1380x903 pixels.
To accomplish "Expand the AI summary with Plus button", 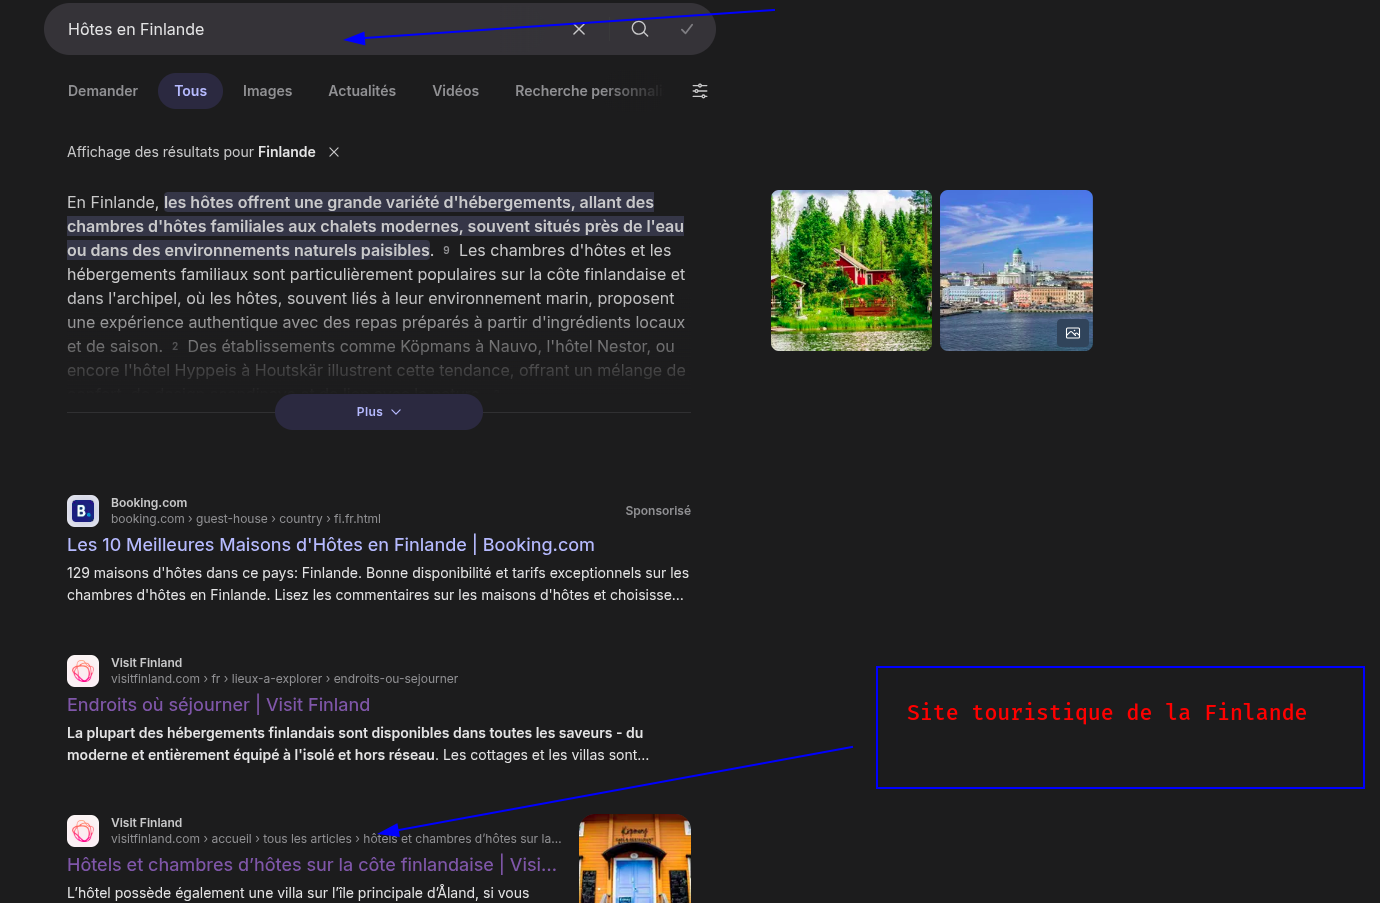I will pyautogui.click(x=379, y=412).
